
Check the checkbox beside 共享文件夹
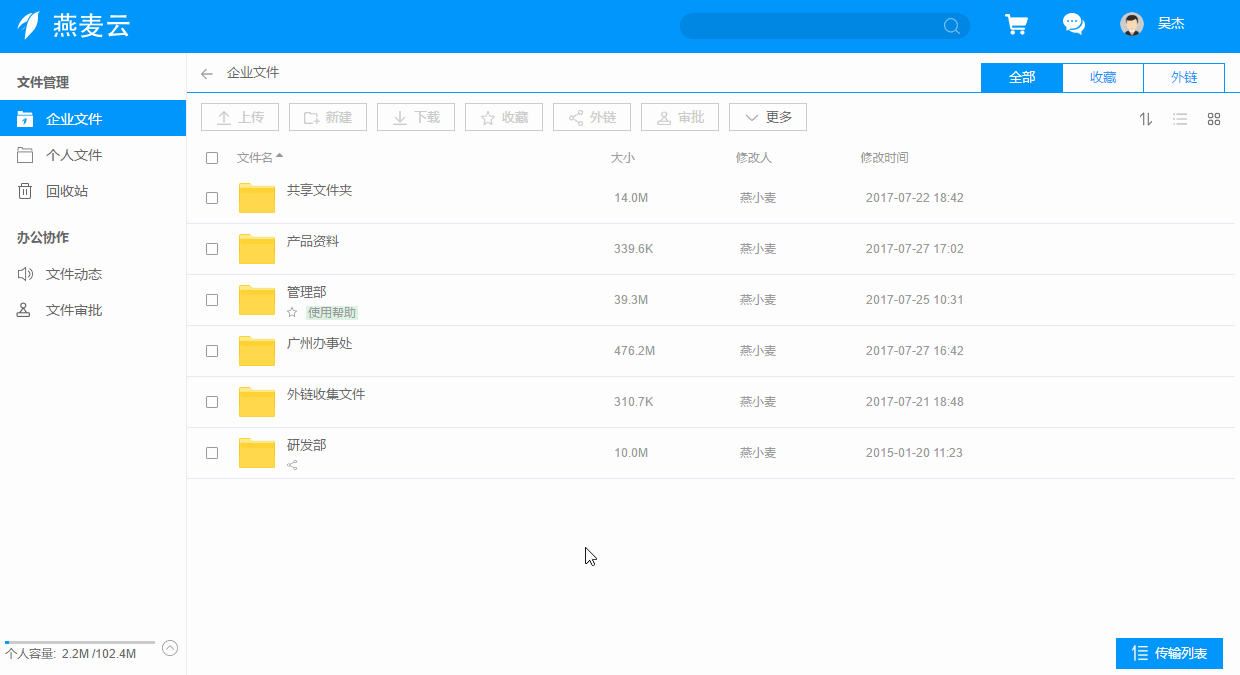[x=211, y=197]
